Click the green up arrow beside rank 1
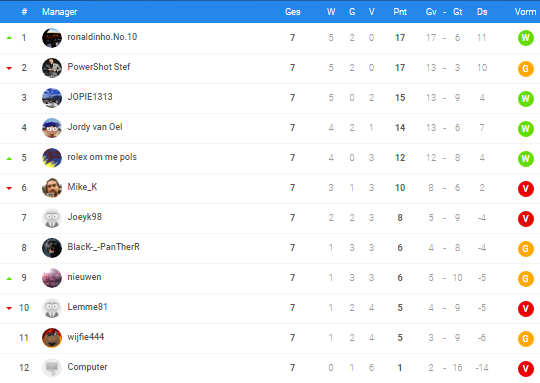The height and width of the screenshot is (383, 540). point(9,38)
